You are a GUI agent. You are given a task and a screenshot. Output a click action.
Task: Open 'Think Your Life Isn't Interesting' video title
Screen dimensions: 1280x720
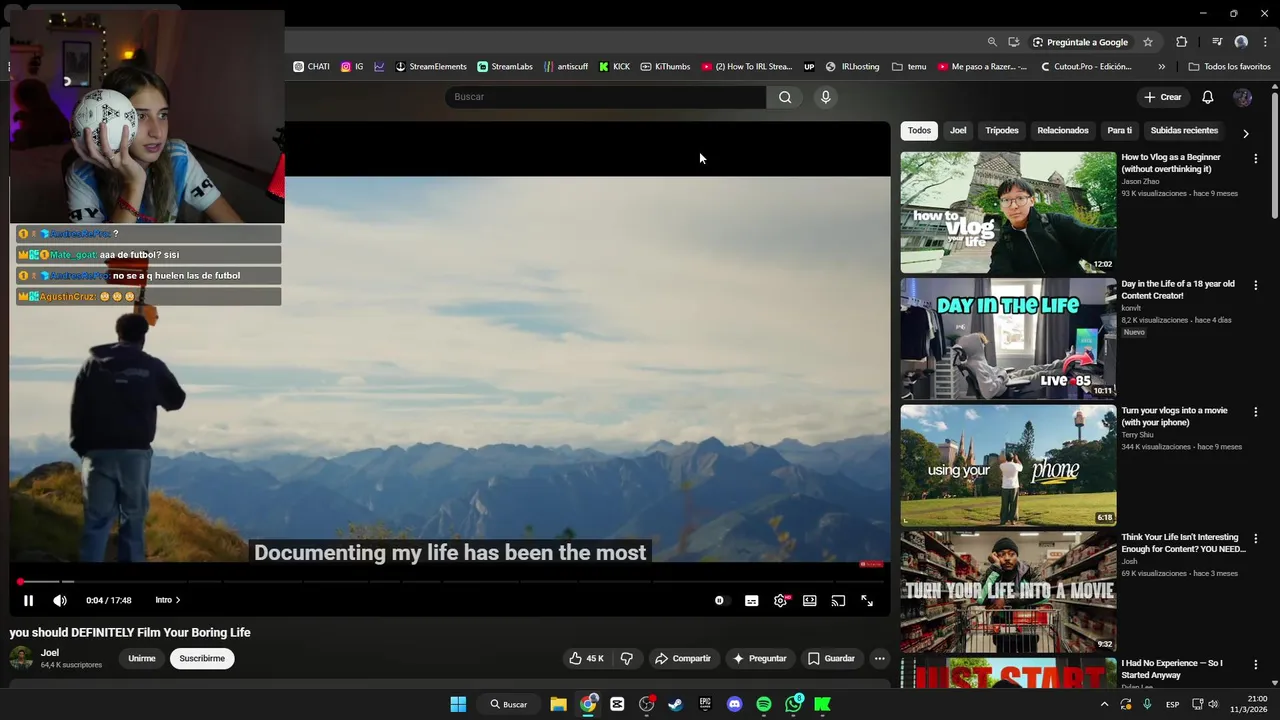(x=1183, y=543)
